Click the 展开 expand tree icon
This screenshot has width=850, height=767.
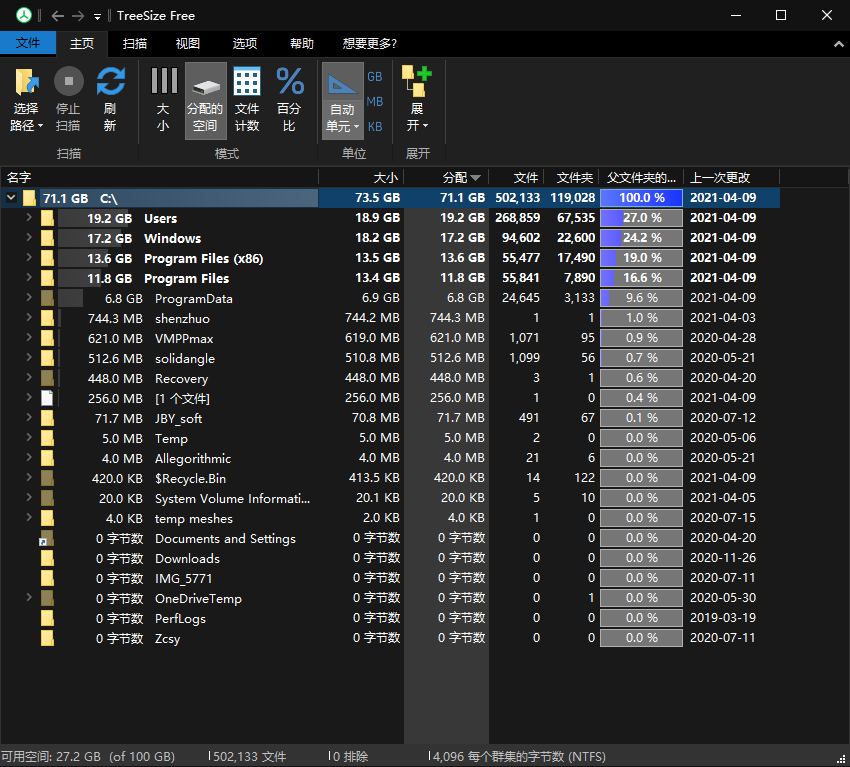click(416, 82)
